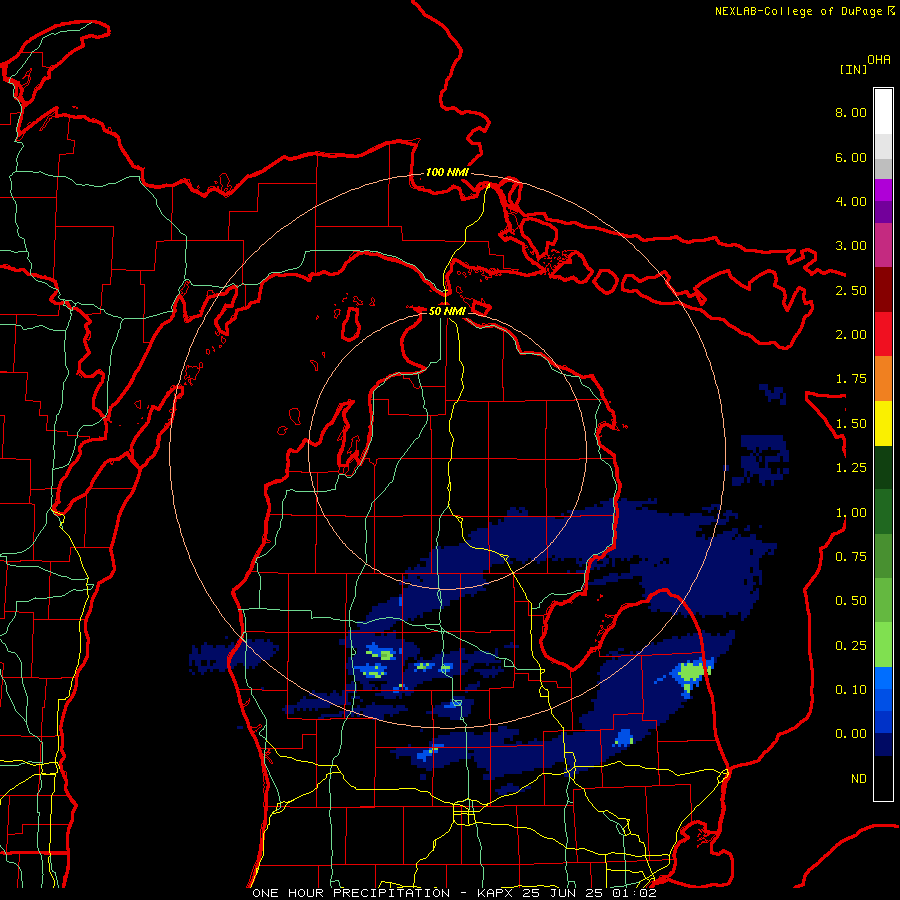Click the 0.10 legend value

[x=851, y=690]
